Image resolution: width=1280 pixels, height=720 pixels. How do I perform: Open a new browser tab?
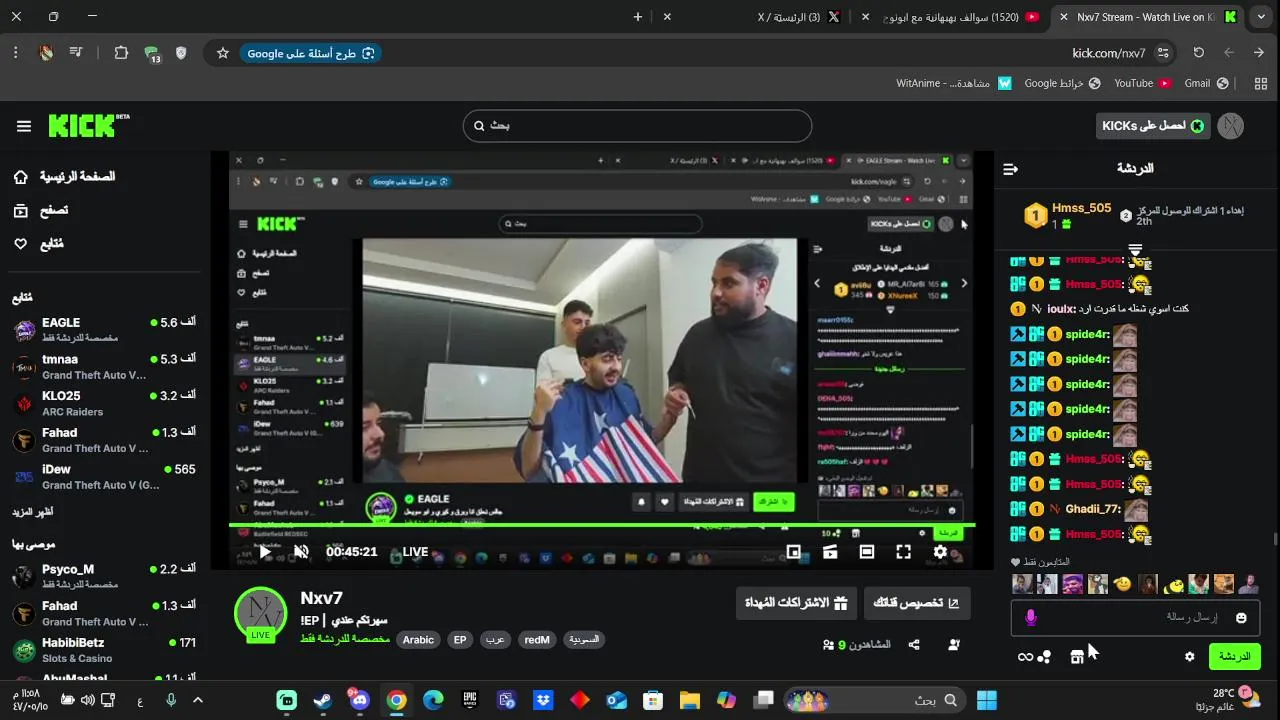[x=638, y=17]
